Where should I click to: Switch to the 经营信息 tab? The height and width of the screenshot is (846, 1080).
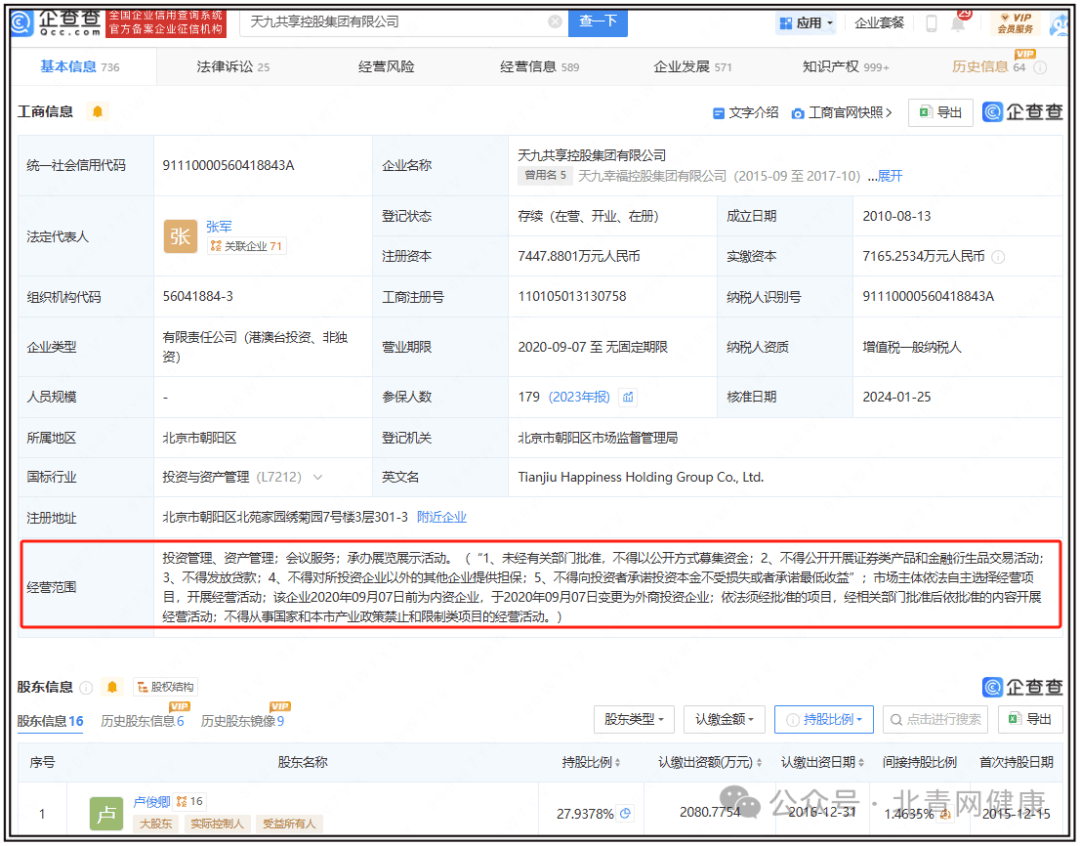coord(539,67)
